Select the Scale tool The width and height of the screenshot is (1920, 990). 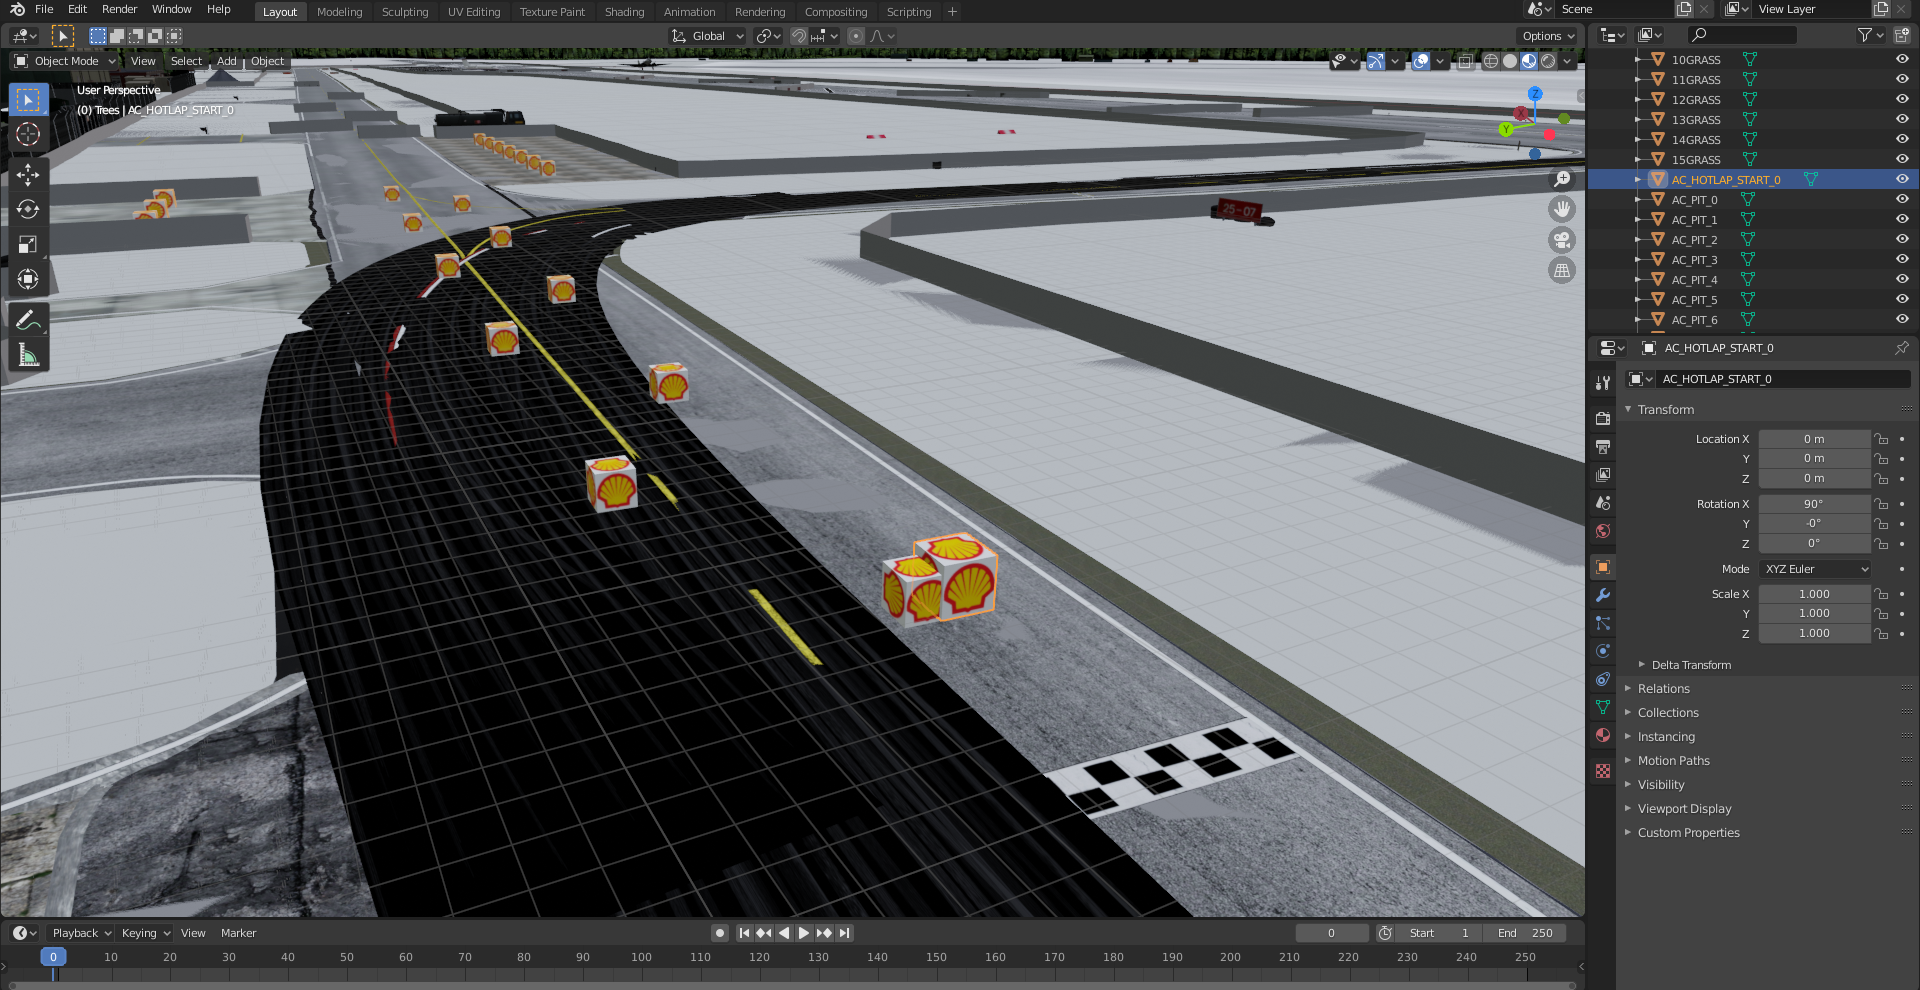click(x=28, y=245)
